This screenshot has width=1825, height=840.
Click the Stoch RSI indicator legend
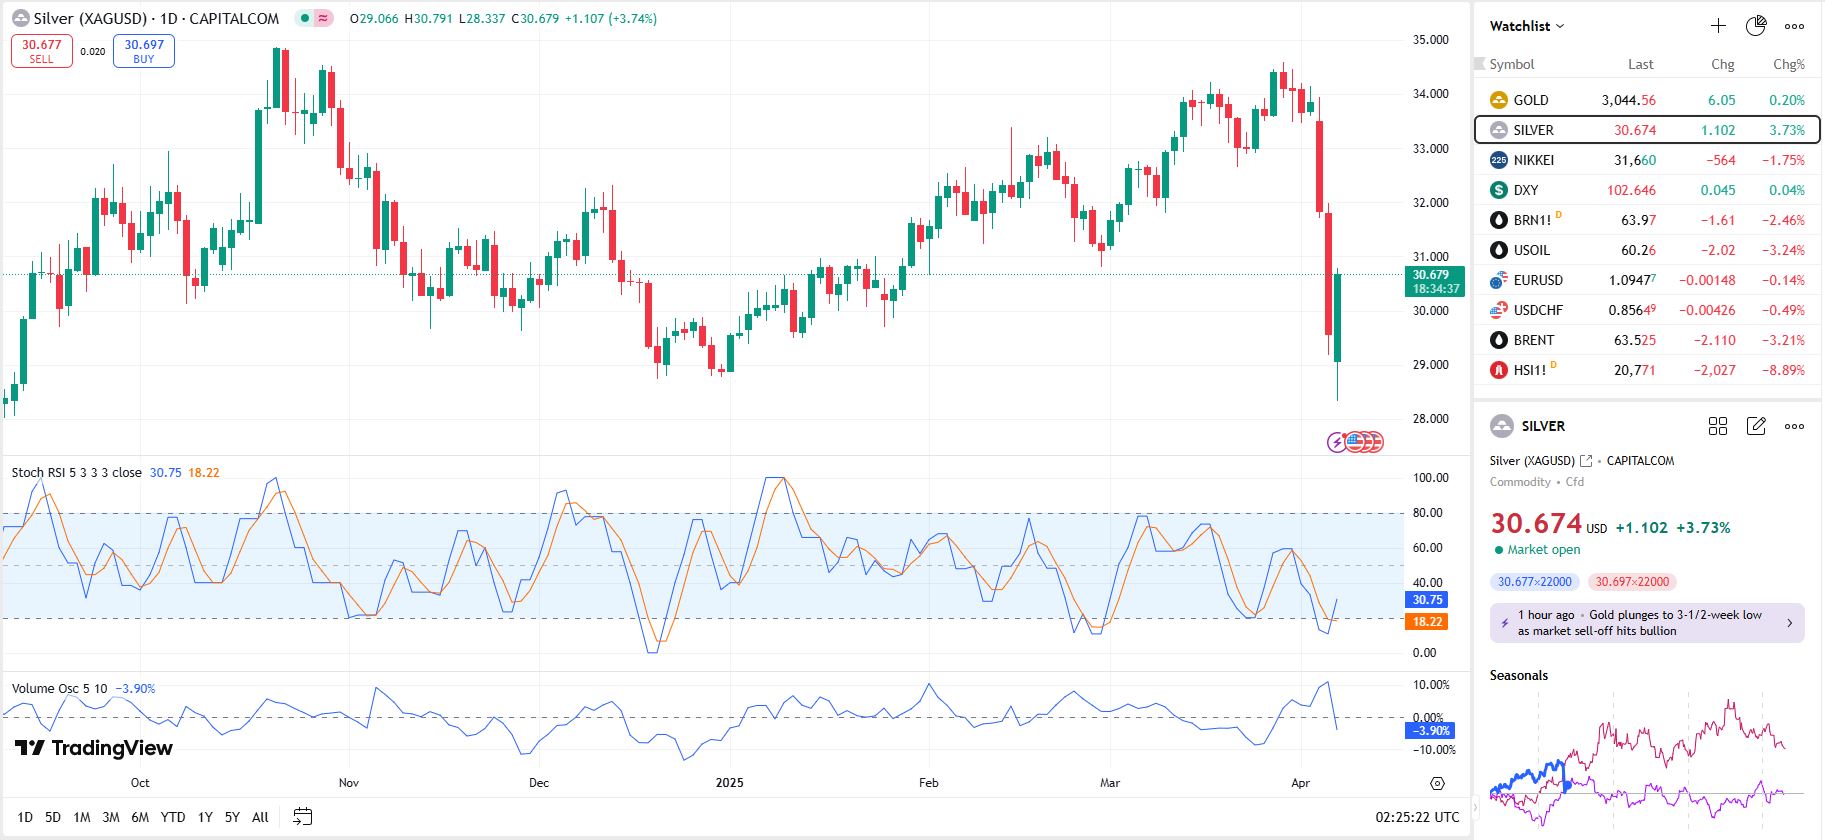[x=76, y=473]
